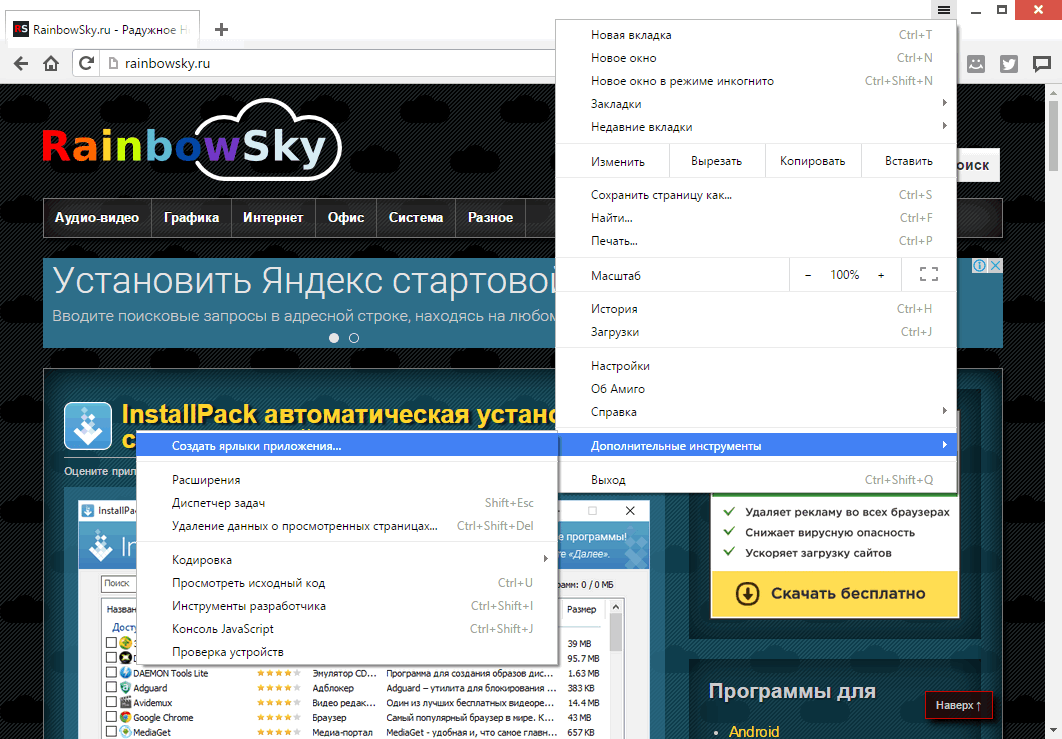The width and height of the screenshot is (1062, 739).
Task: Open Диспетчер задач
Action: tap(347, 503)
